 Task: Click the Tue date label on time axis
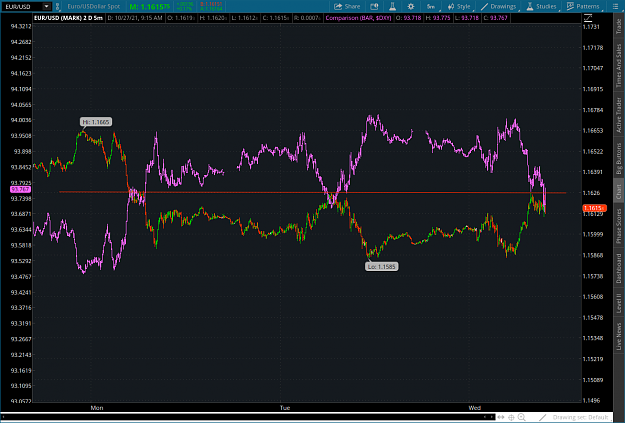(285, 407)
